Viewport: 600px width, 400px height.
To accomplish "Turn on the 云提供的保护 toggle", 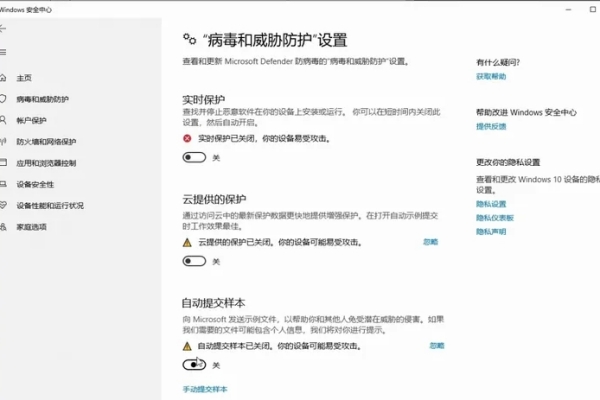I will (194, 261).
